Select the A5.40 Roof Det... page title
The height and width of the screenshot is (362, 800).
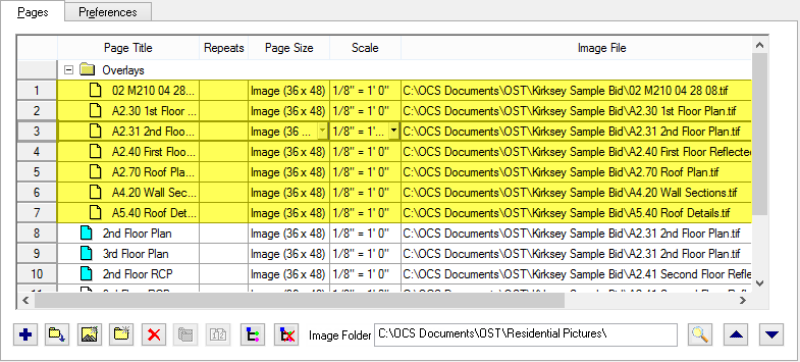point(154,213)
